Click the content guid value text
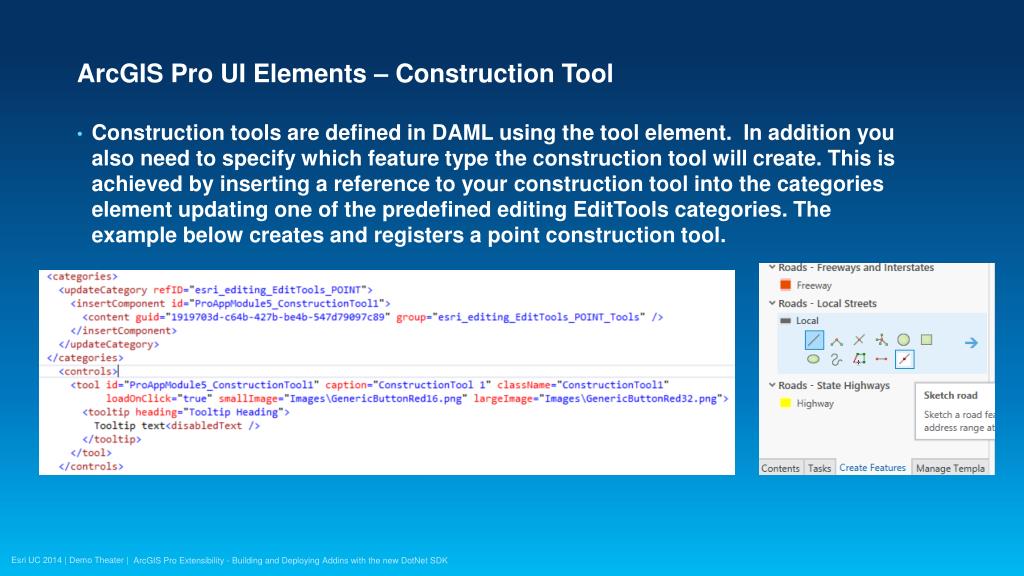Image resolution: width=1024 pixels, height=576 pixels. 277,317
